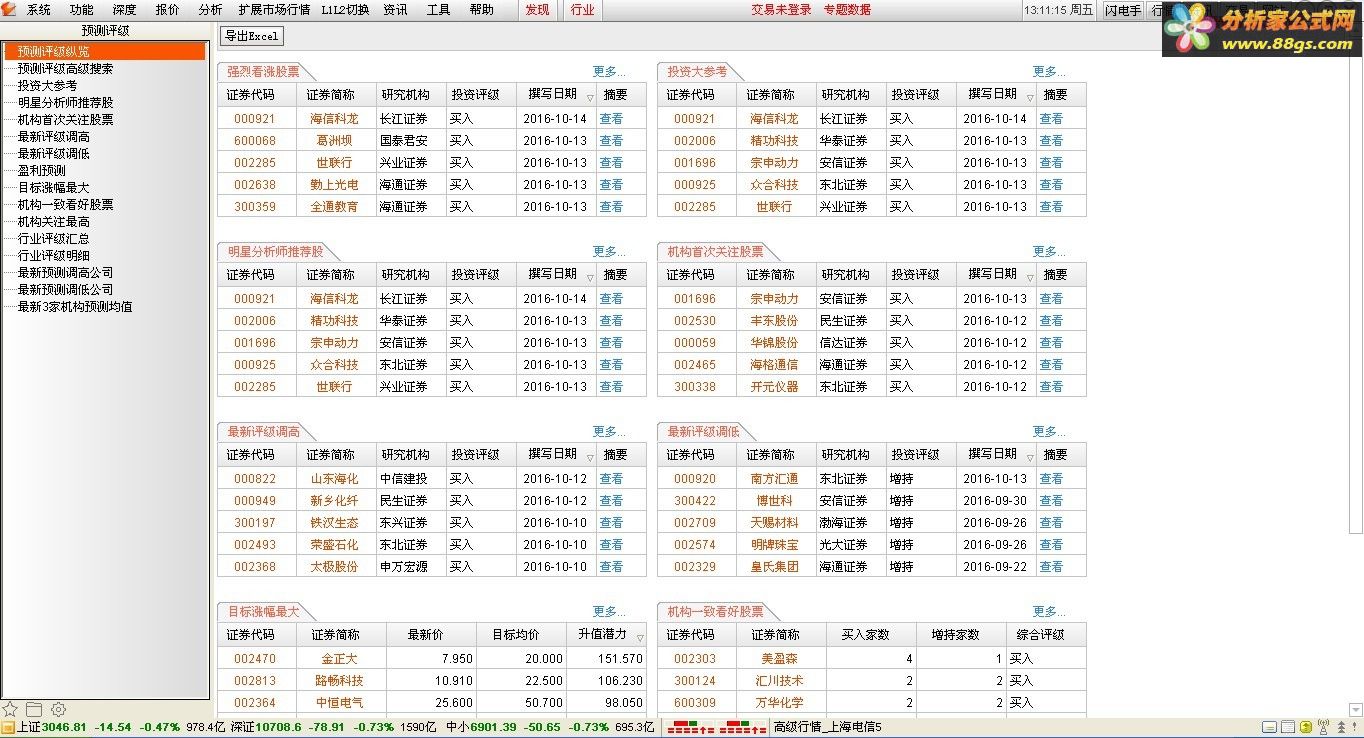Click the L1L2切换 menu item
The height and width of the screenshot is (738, 1364).
pyautogui.click(x=345, y=10)
